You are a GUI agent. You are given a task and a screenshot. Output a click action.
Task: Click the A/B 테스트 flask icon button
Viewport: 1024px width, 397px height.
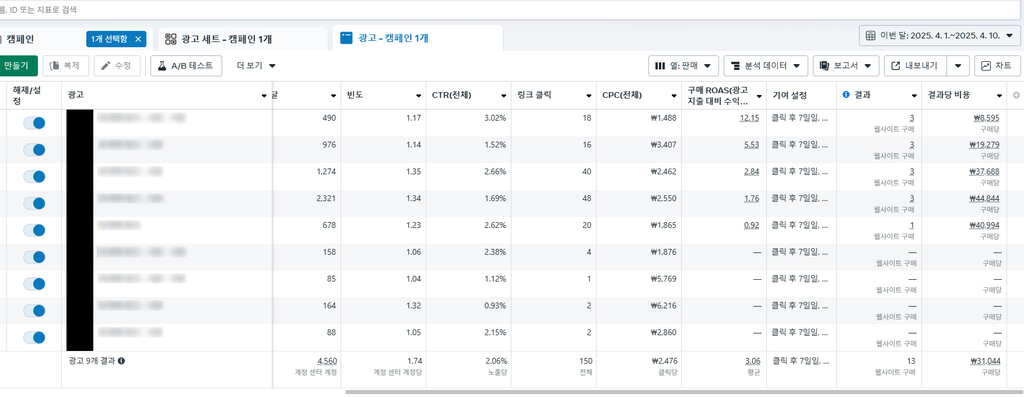point(185,66)
